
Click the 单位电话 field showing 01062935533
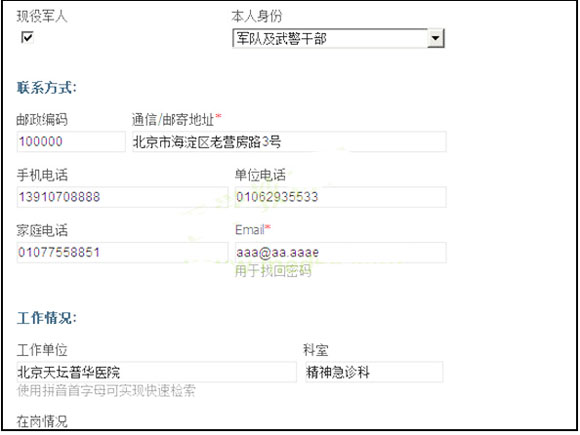pyautogui.click(x=340, y=197)
